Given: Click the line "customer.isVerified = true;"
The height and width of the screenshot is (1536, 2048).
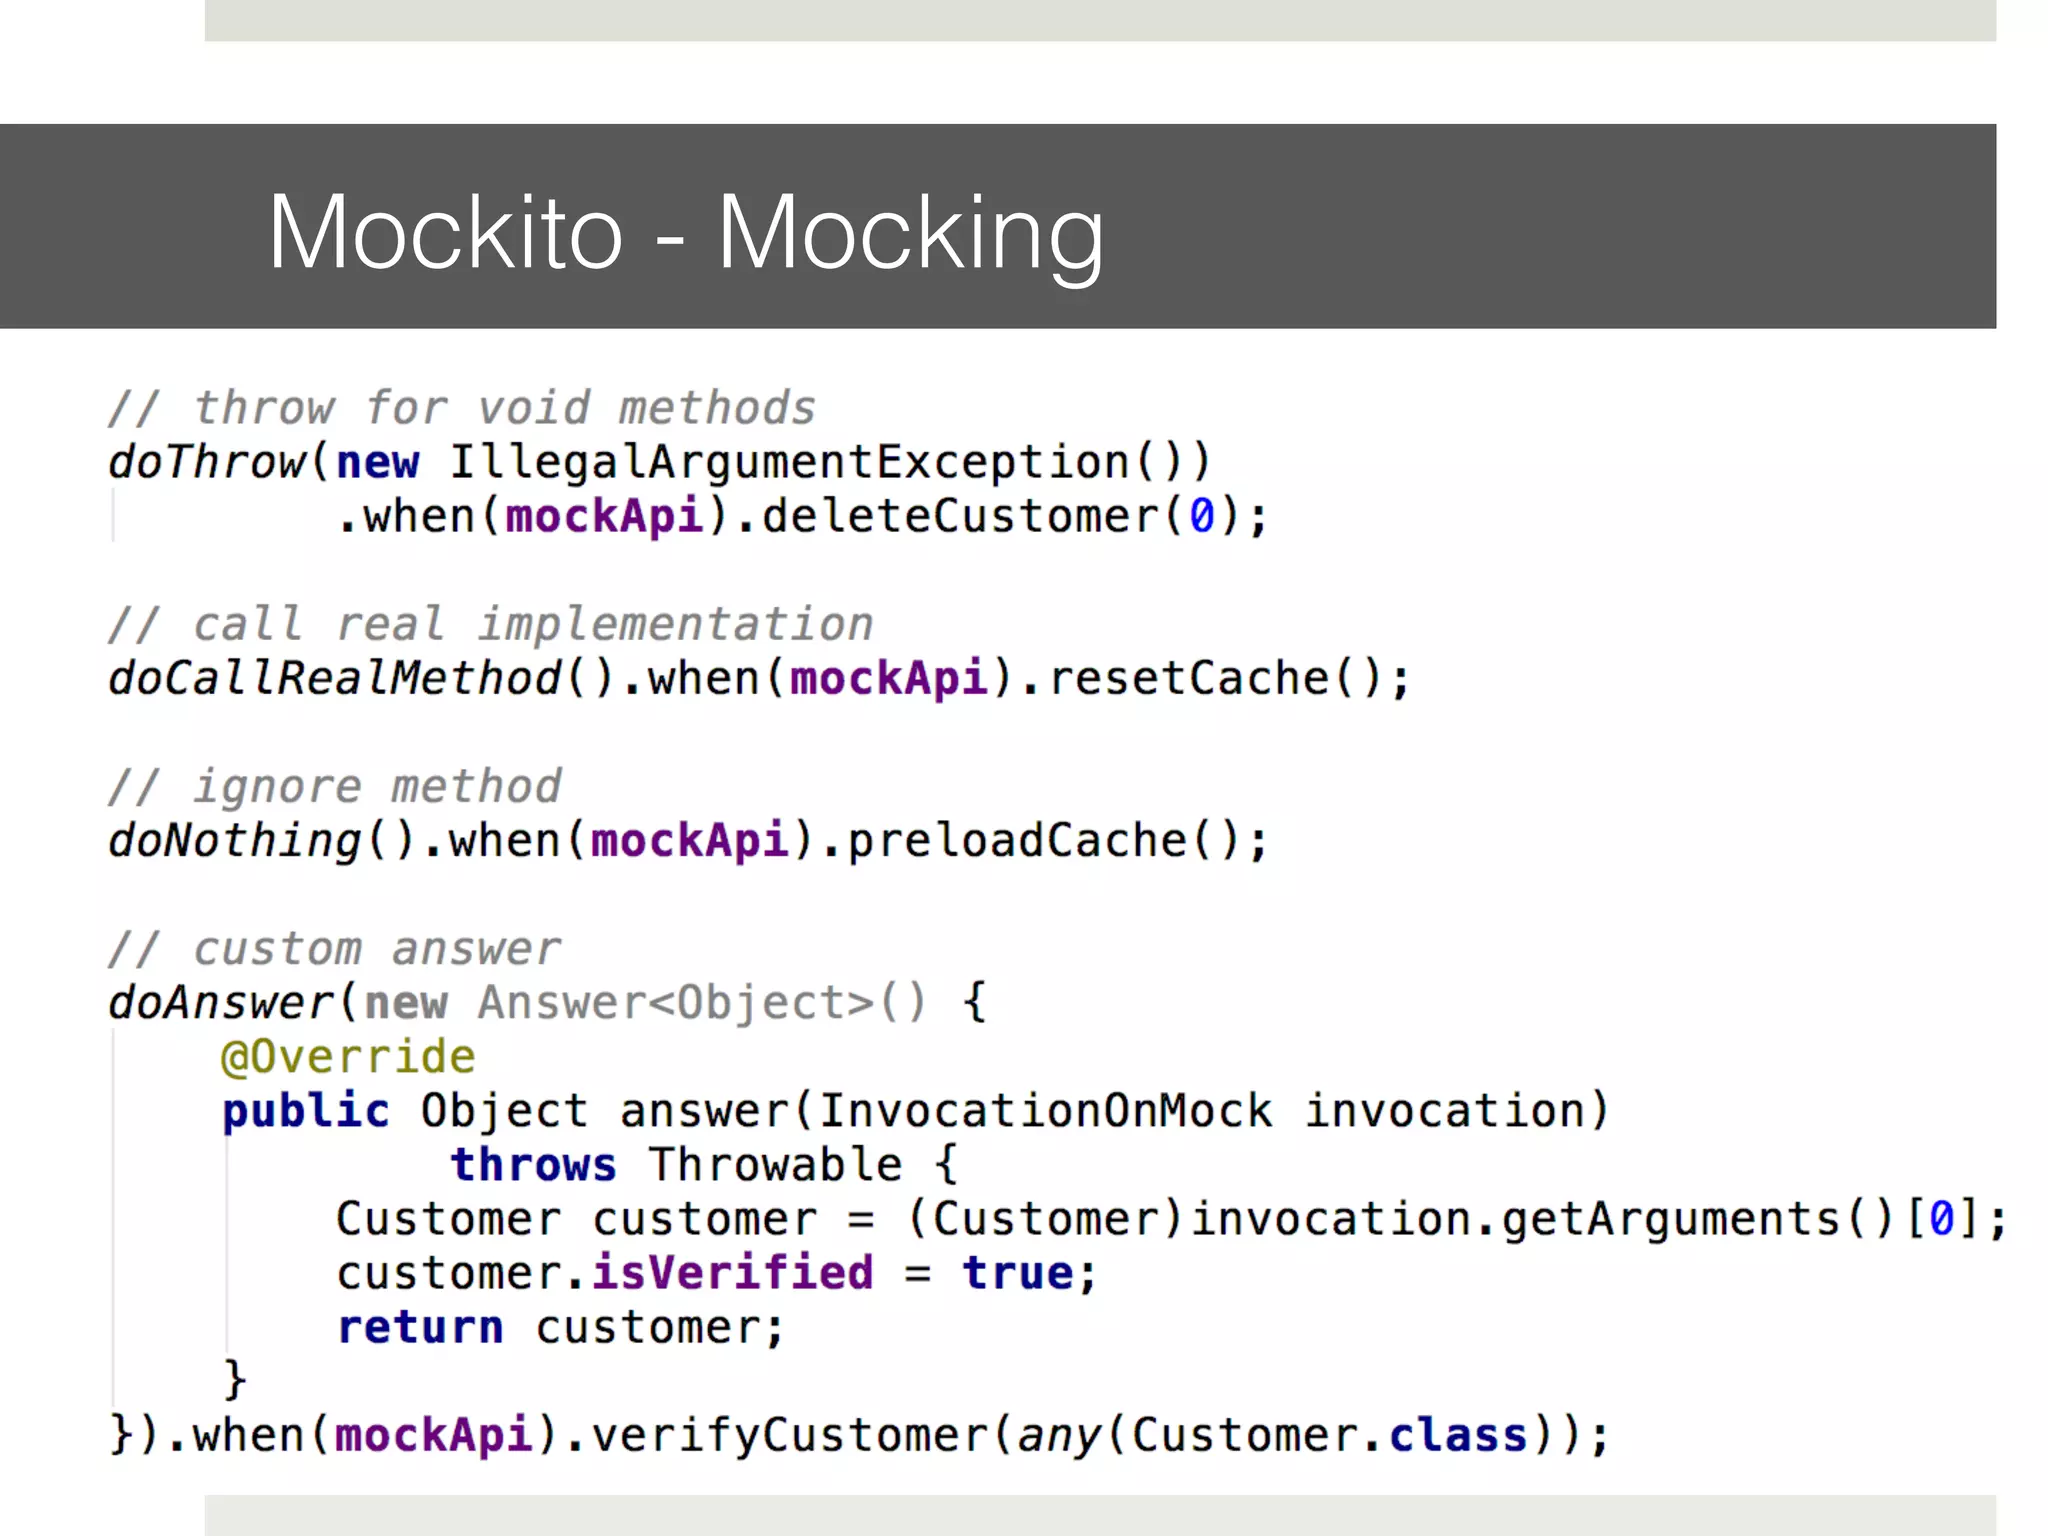Looking at the screenshot, I should click(717, 1273).
